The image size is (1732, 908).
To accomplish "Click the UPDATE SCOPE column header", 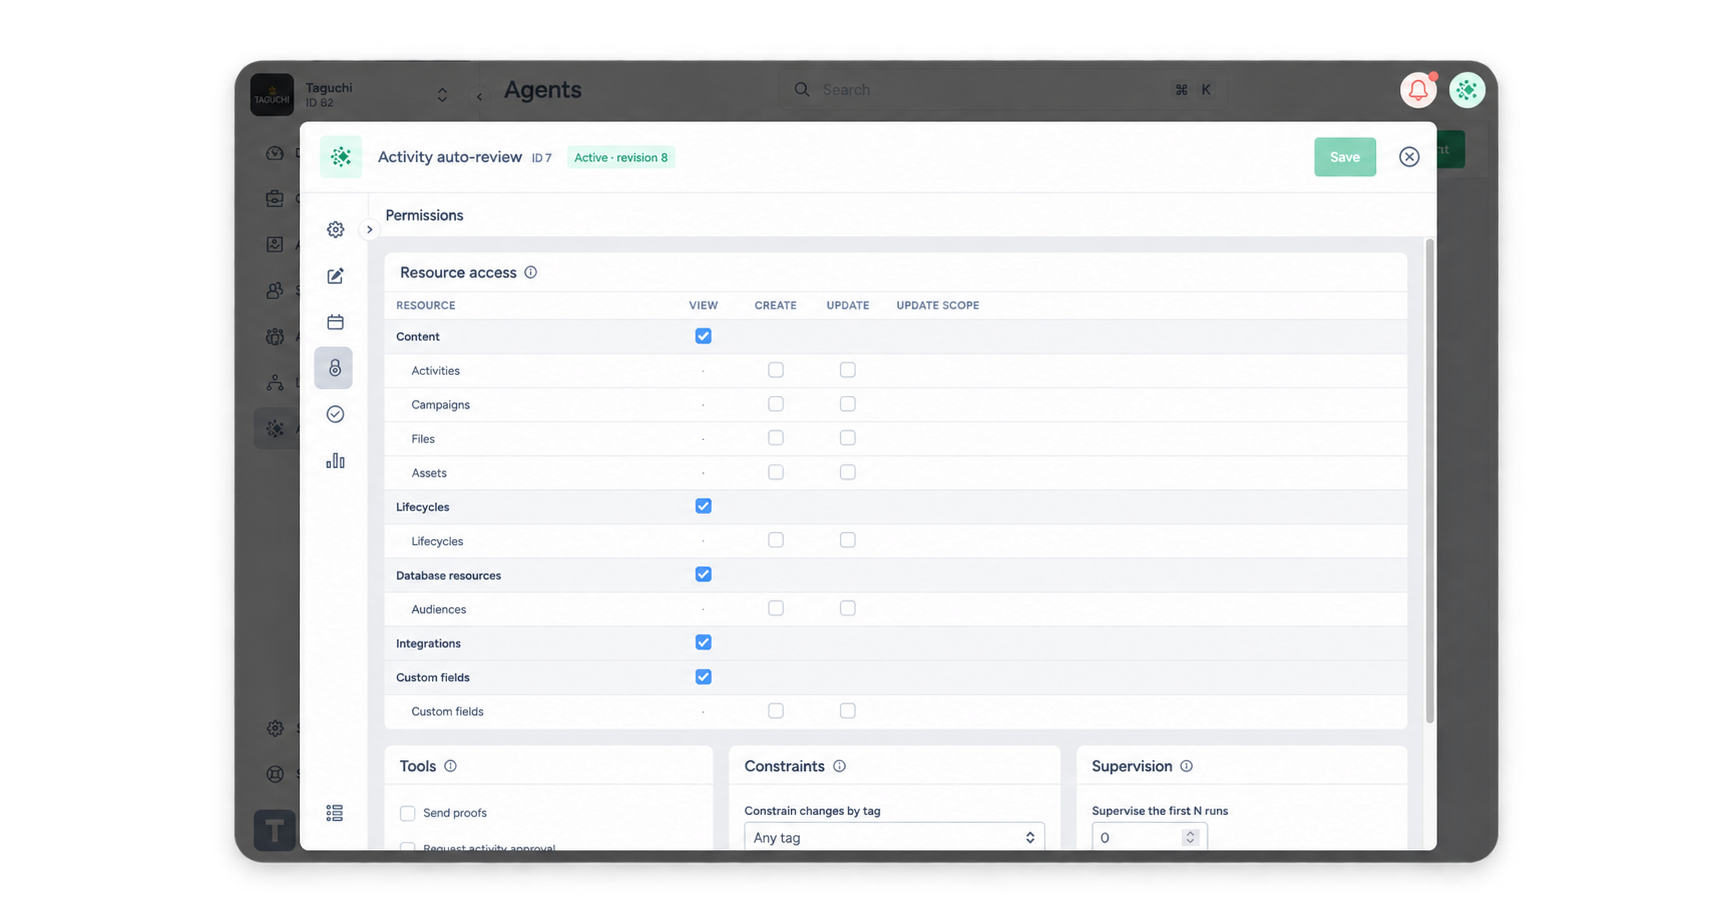I will click(937, 306).
